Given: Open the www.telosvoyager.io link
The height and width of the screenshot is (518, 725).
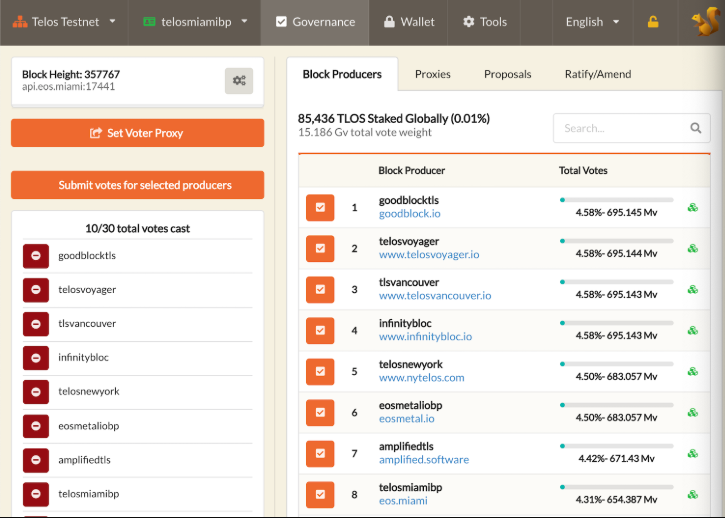Looking at the screenshot, I should [429, 255].
